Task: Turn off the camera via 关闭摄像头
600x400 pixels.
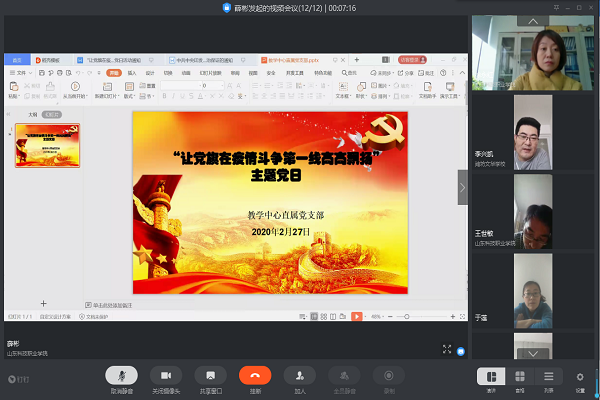Action: tap(166, 376)
